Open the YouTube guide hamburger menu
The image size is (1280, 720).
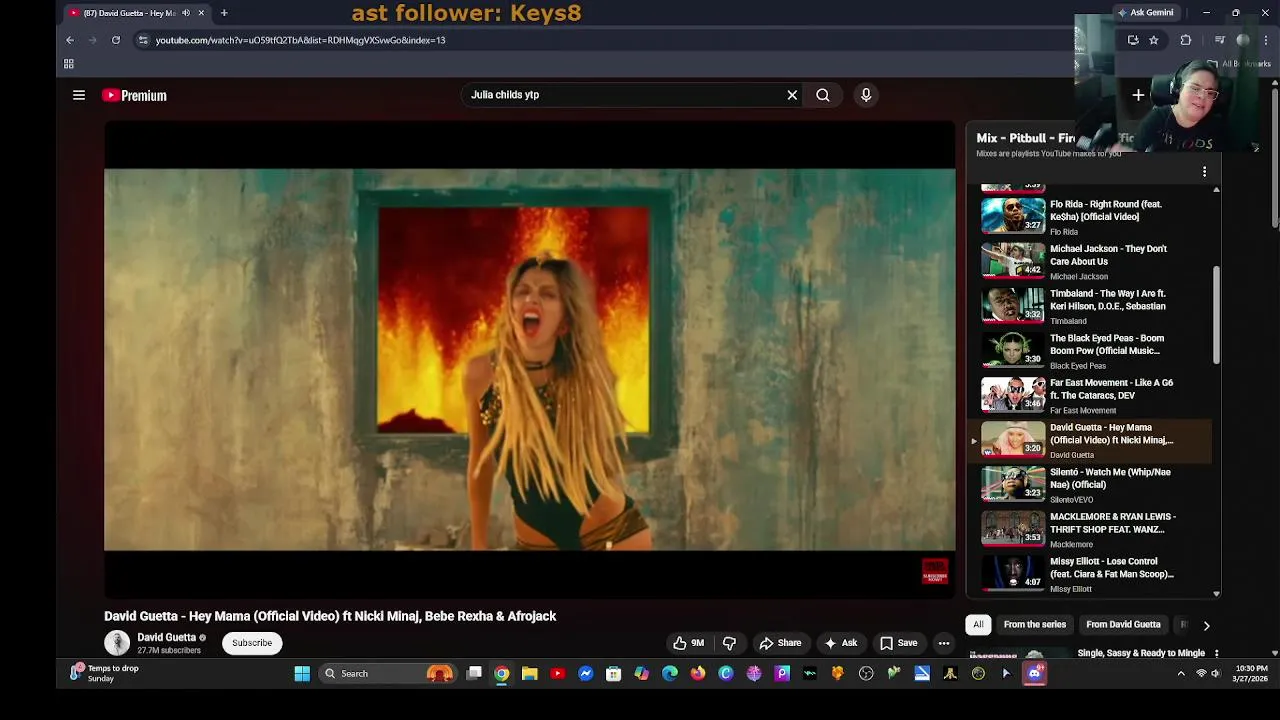[x=79, y=95]
